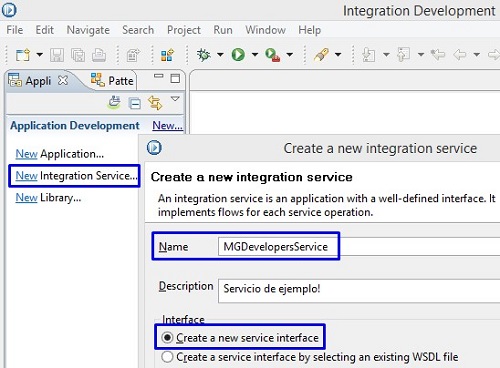Switch to the Appli view tab

click(x=38, y=81)
